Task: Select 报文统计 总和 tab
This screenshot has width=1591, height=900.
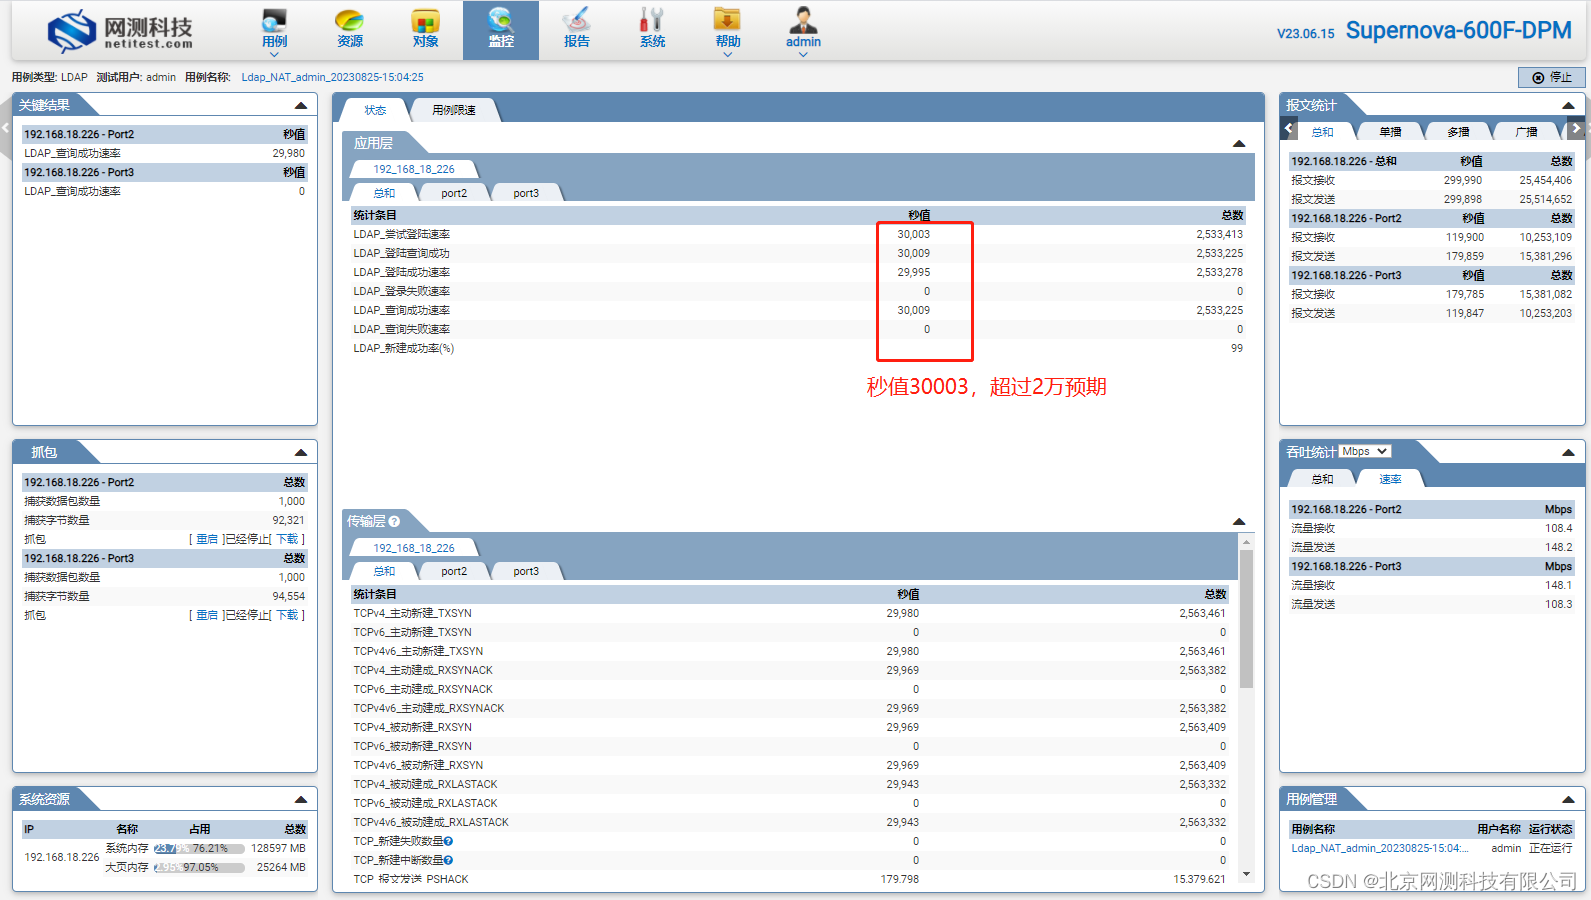Action: click(1322, 132)
